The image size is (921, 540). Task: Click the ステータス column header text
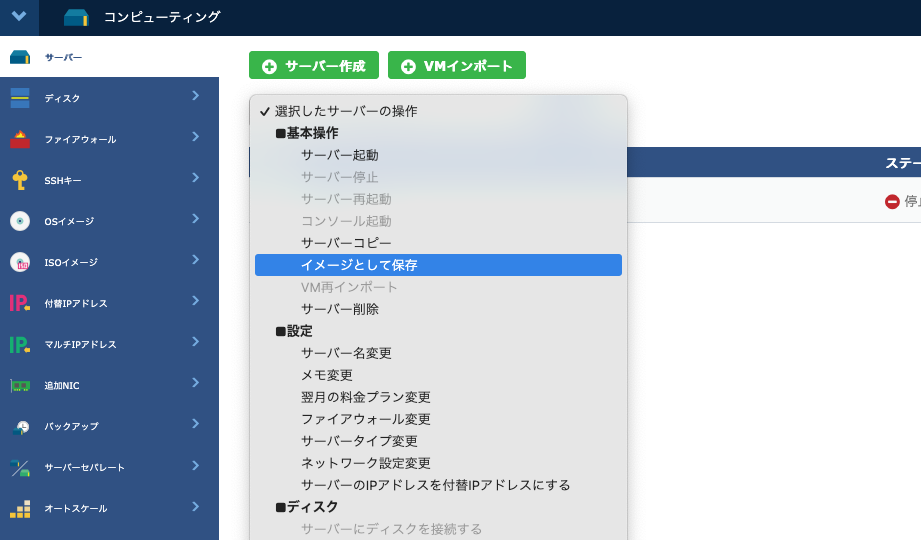point(903,163)
